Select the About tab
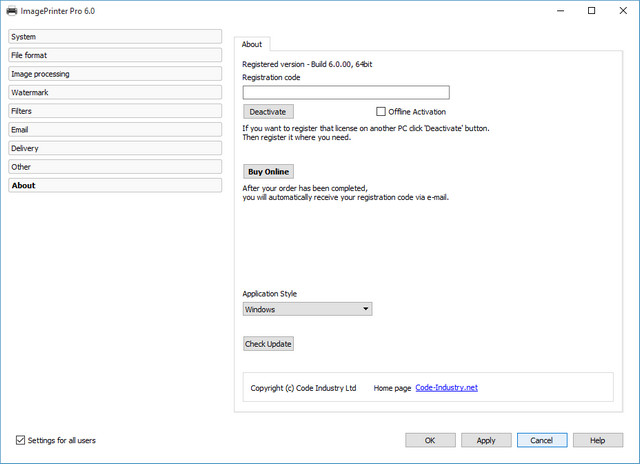640x464 pixels. pos(252,44)
